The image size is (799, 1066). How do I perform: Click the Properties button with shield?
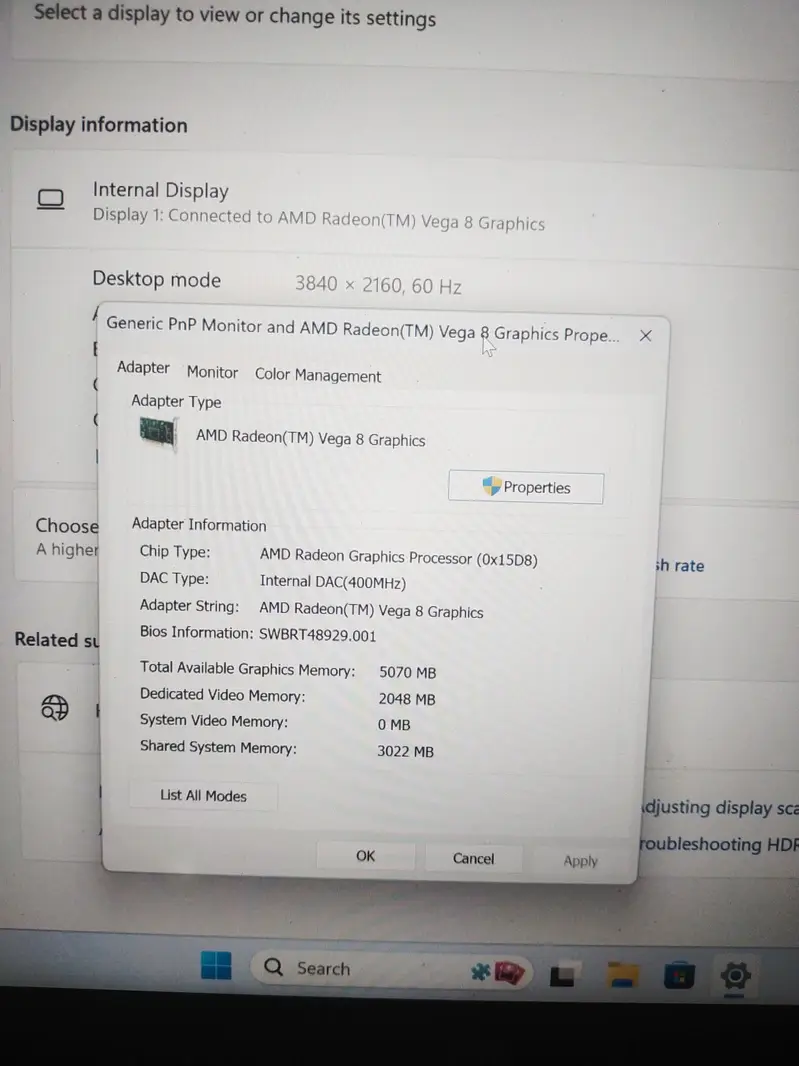[526, 487]
